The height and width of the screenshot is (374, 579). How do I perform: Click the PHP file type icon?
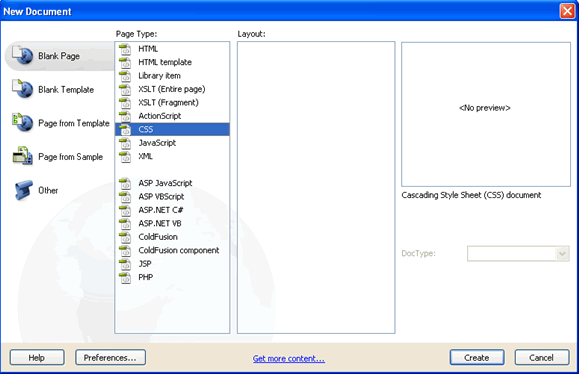[x=125, y=277]
